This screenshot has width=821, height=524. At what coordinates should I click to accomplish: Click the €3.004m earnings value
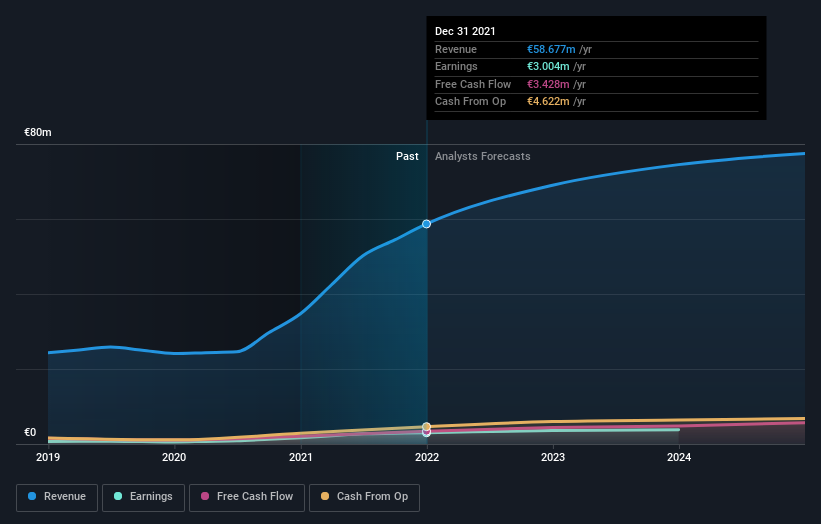pos(548,66)
